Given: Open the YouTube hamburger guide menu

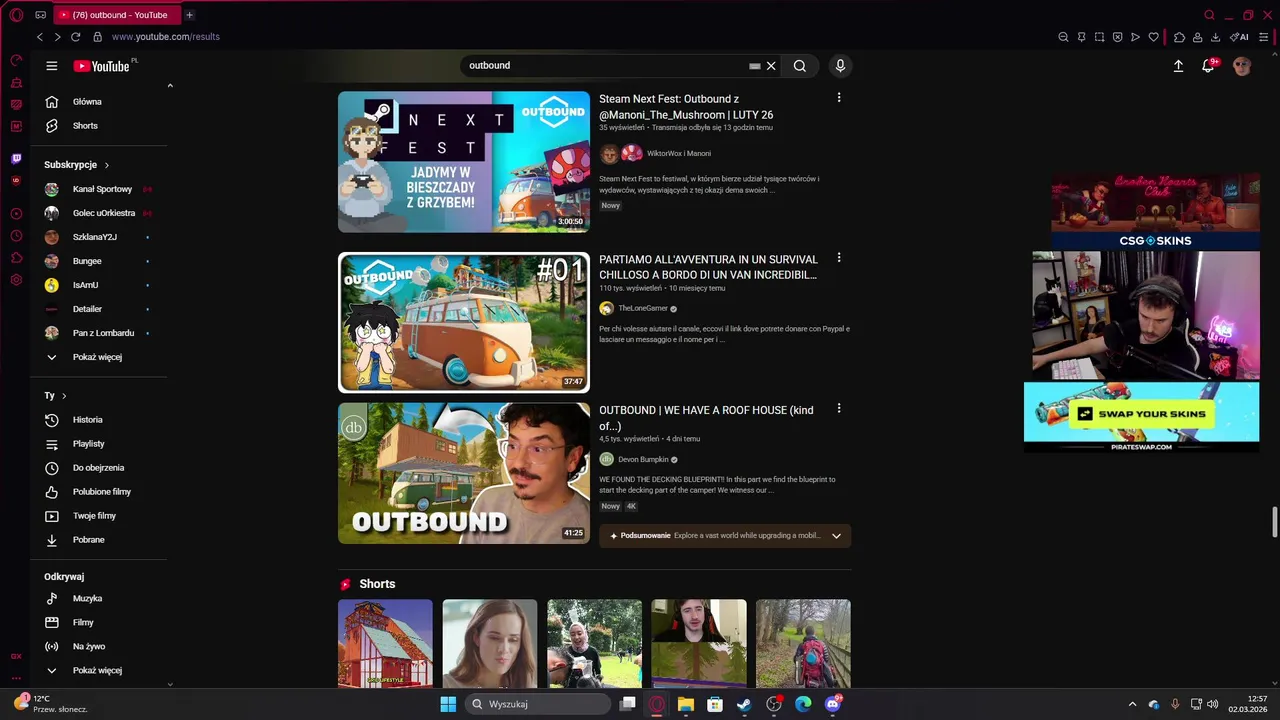Looking at the screenshot, I should click(x=52, y=66).
